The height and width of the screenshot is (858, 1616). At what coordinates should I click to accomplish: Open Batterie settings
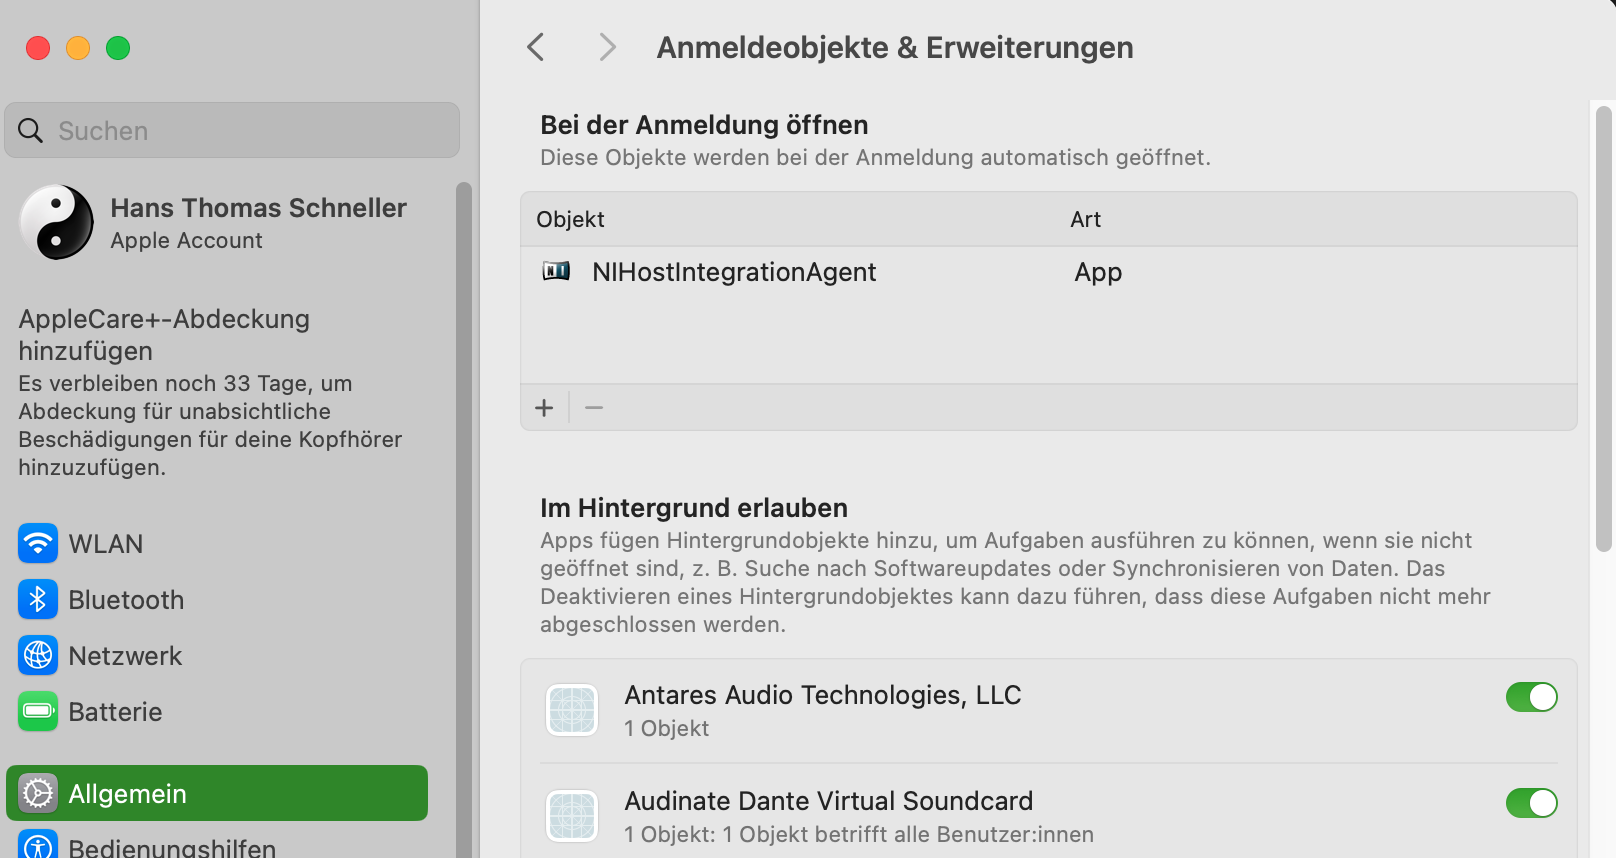click(217, 712)
